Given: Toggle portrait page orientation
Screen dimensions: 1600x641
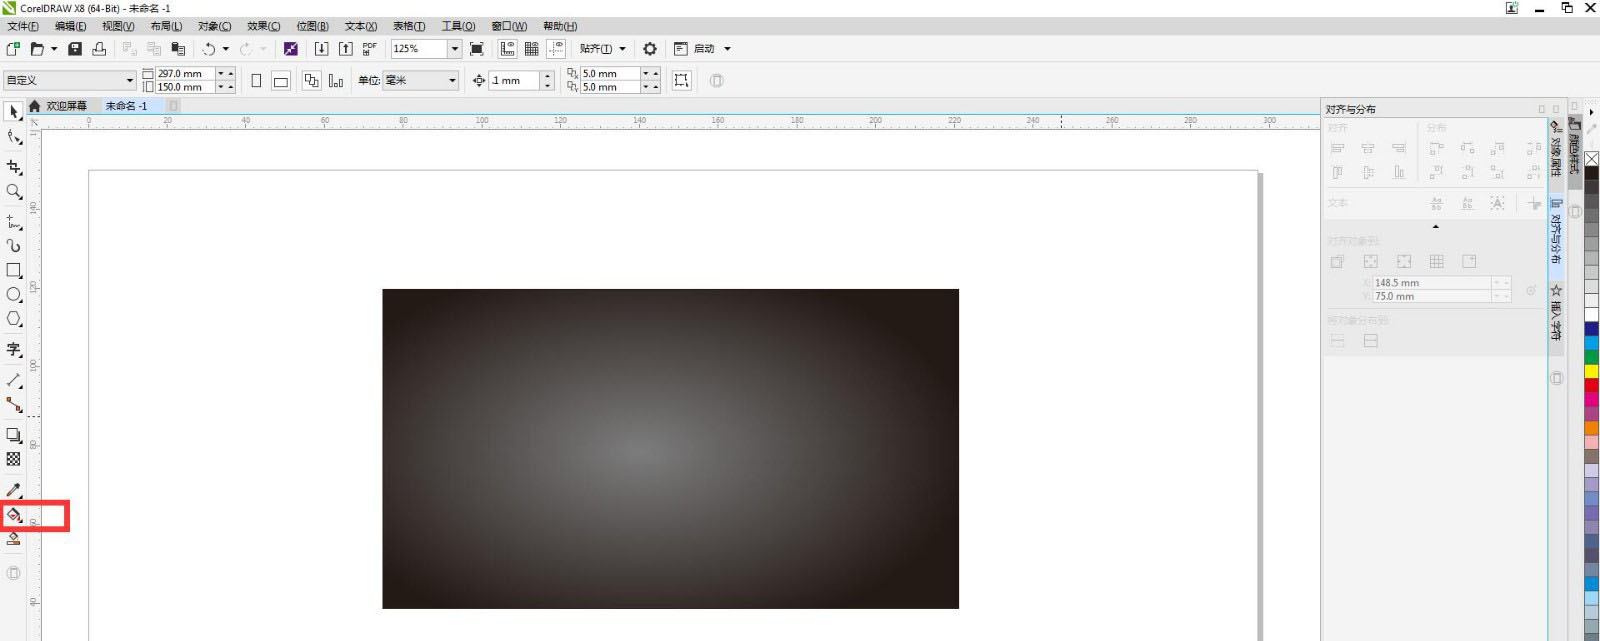Looking at the screenshot, I should click(256, 81).
